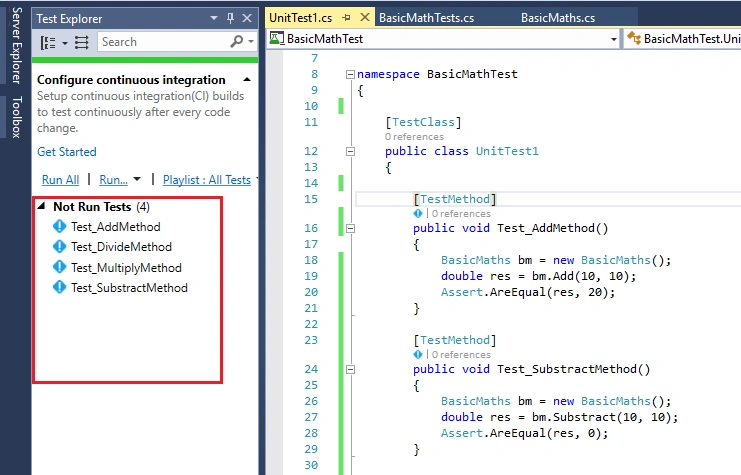Viewport: 741px width, 475px height.
Task: Click the search magnifier icon
Action: click(x=237, y=42)
